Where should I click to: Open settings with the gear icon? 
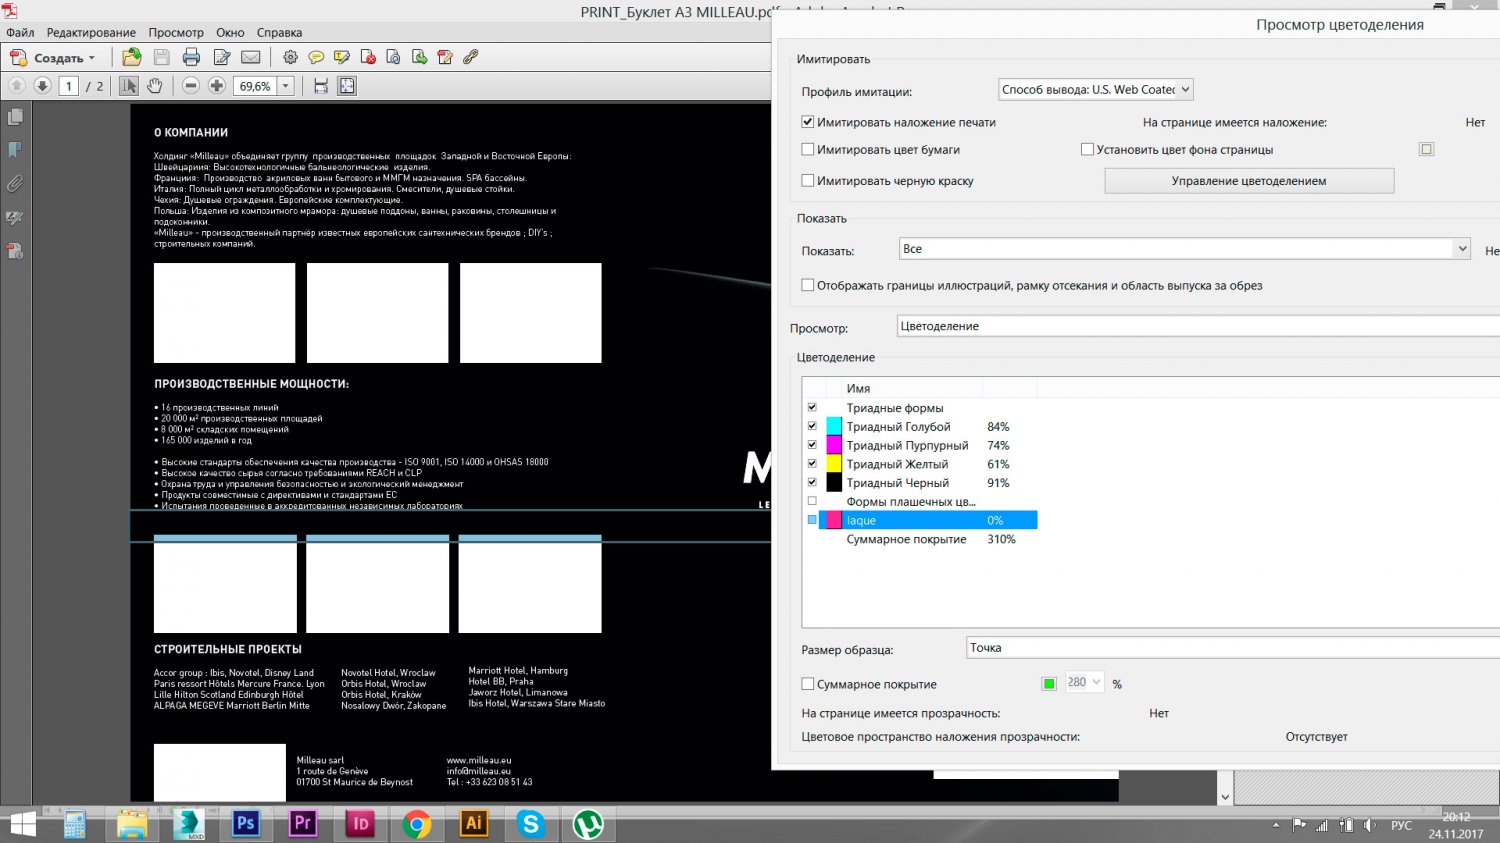pyautogui.click(x=290, y=58)
